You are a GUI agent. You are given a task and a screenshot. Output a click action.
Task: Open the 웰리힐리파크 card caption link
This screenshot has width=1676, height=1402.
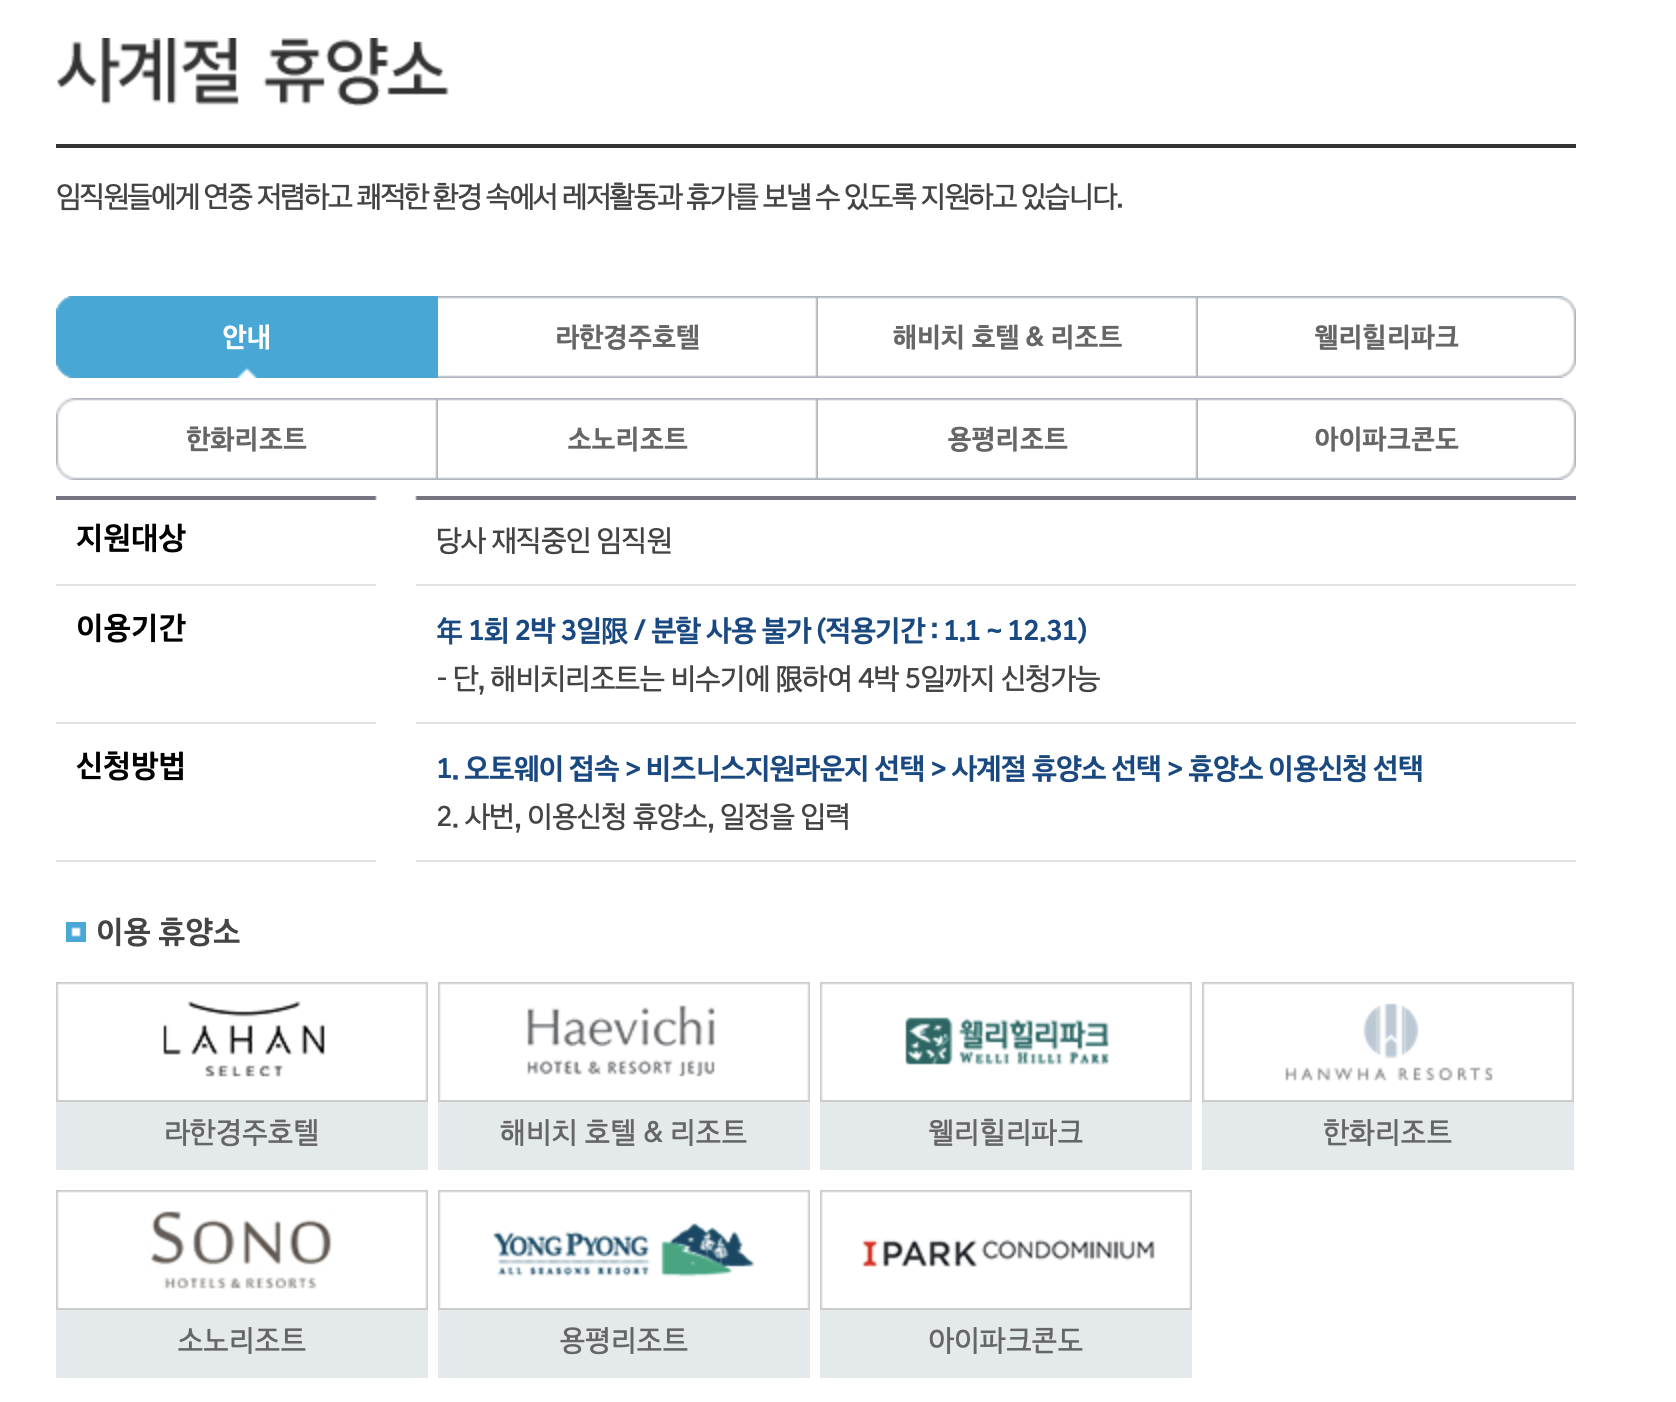[1006, 1133]
